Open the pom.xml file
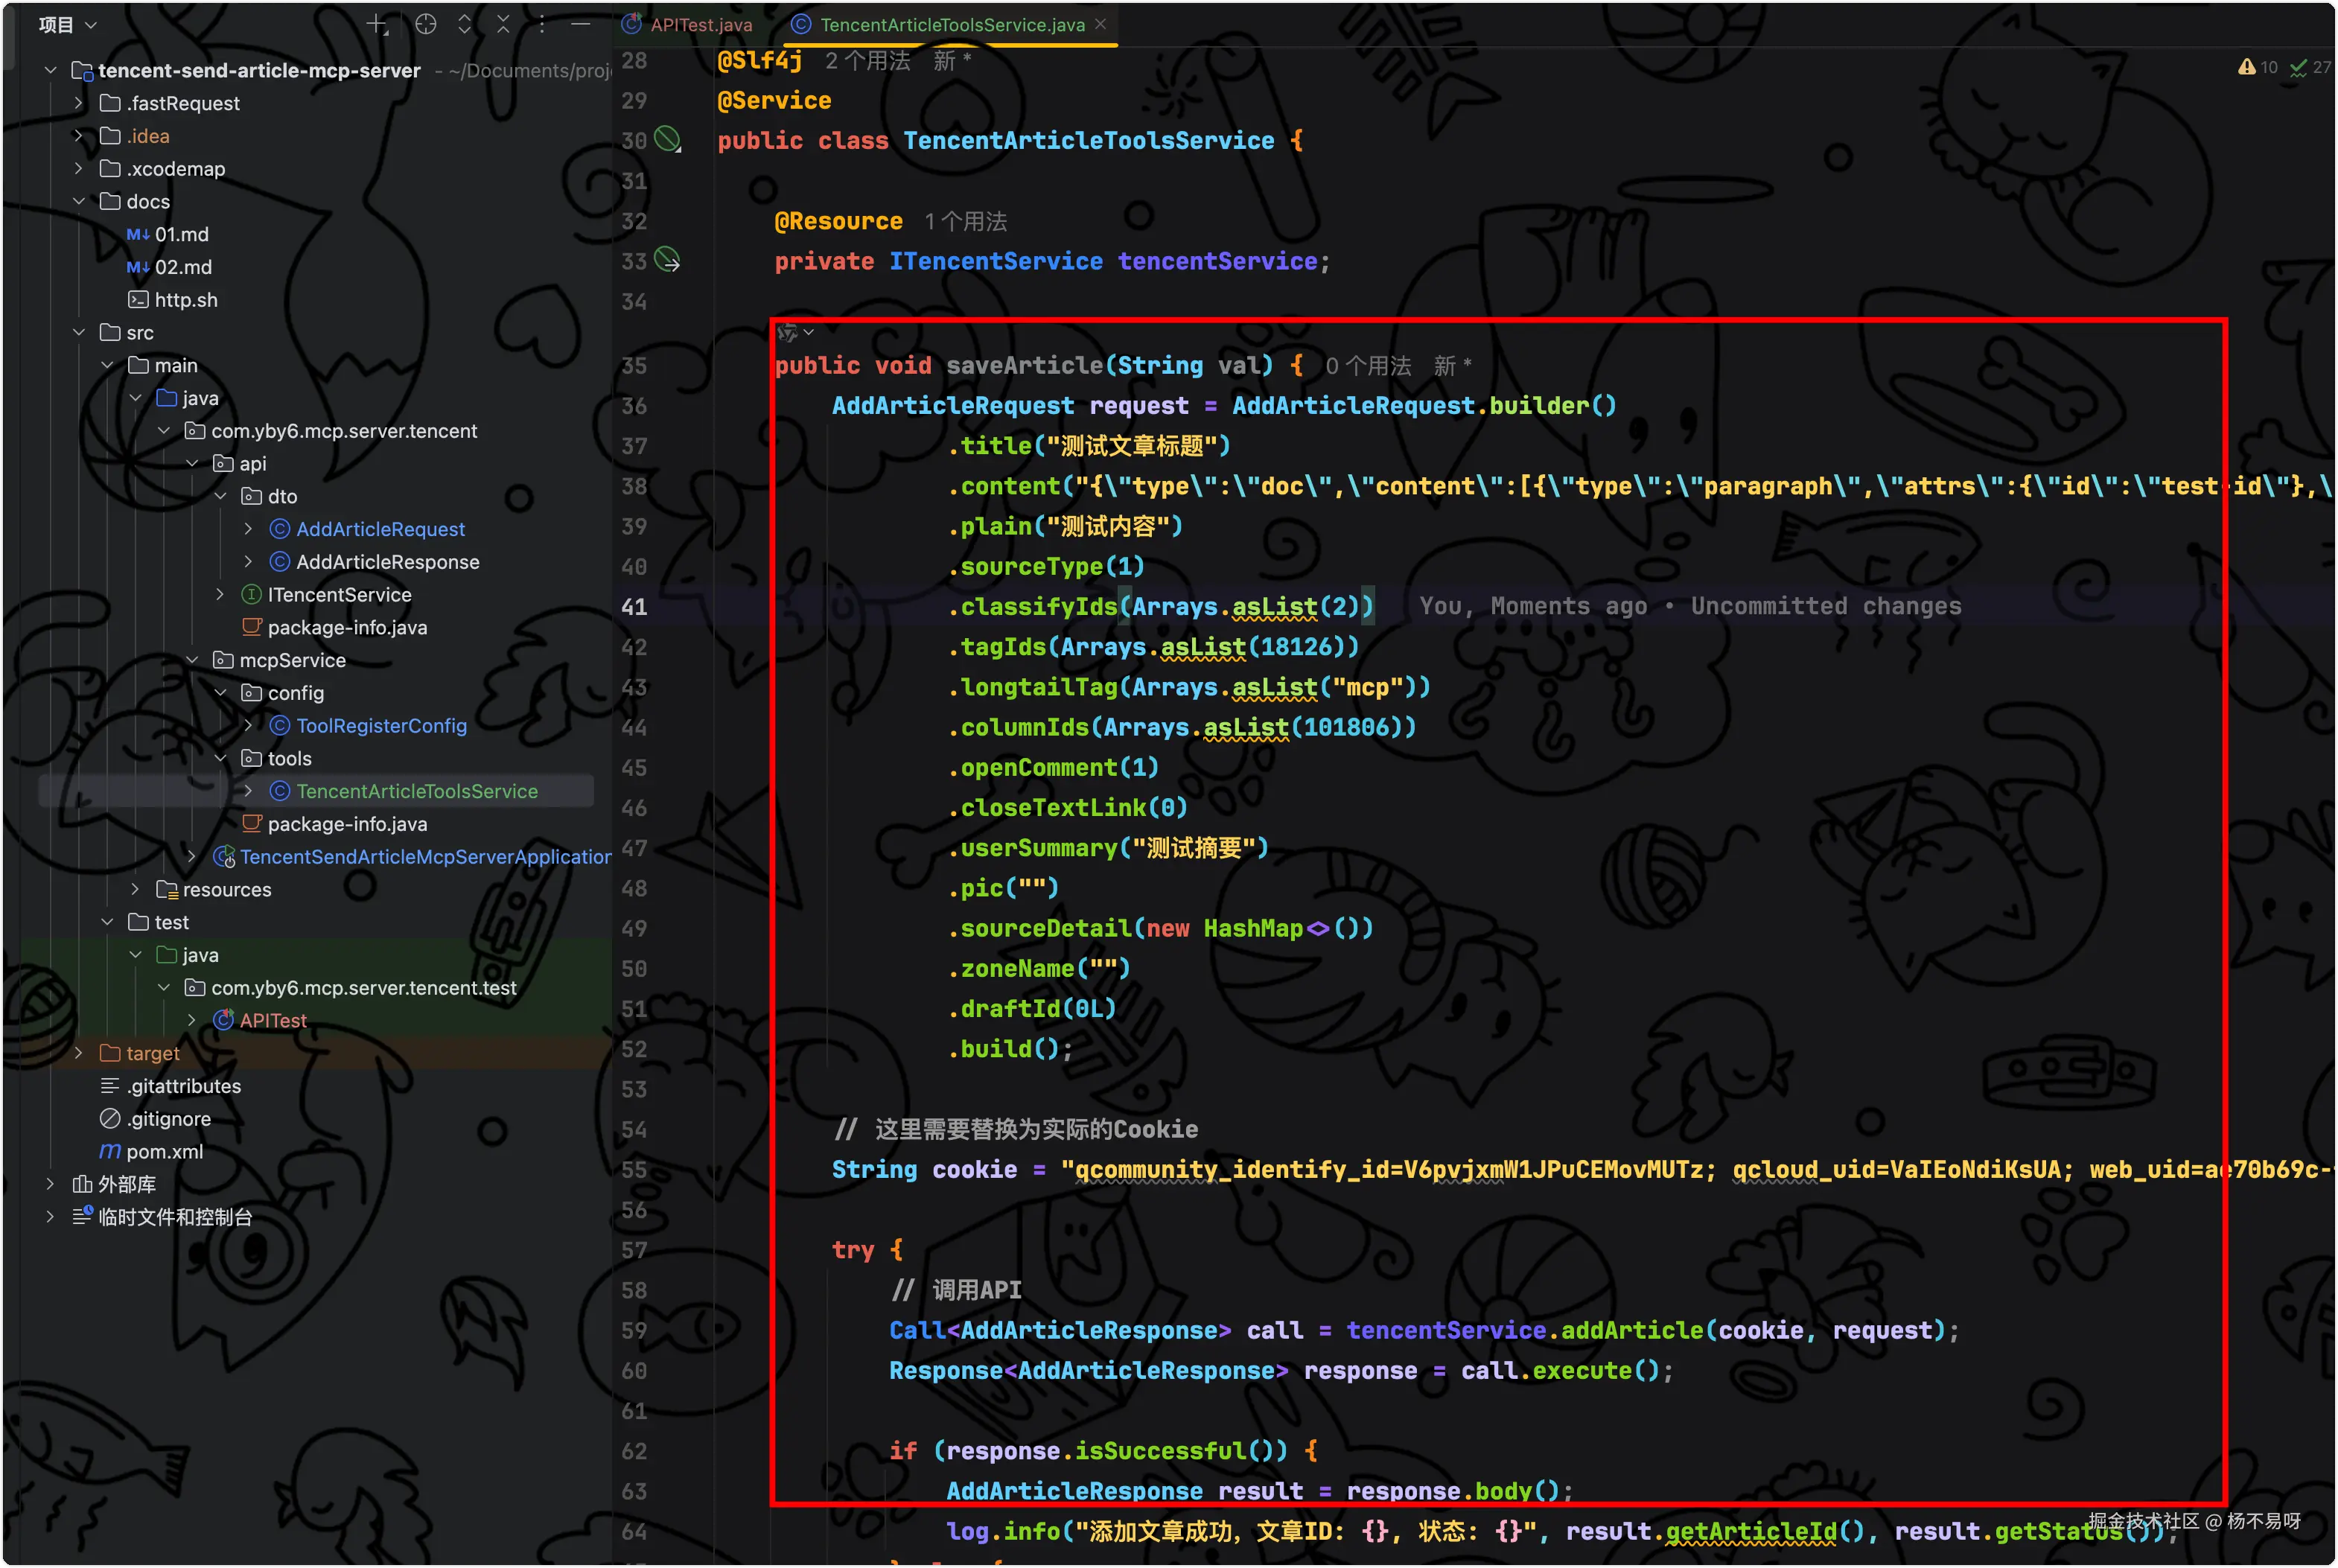Image resolution: width=2338 pixels, height=1568 pixels. [x=164, y=1151]
